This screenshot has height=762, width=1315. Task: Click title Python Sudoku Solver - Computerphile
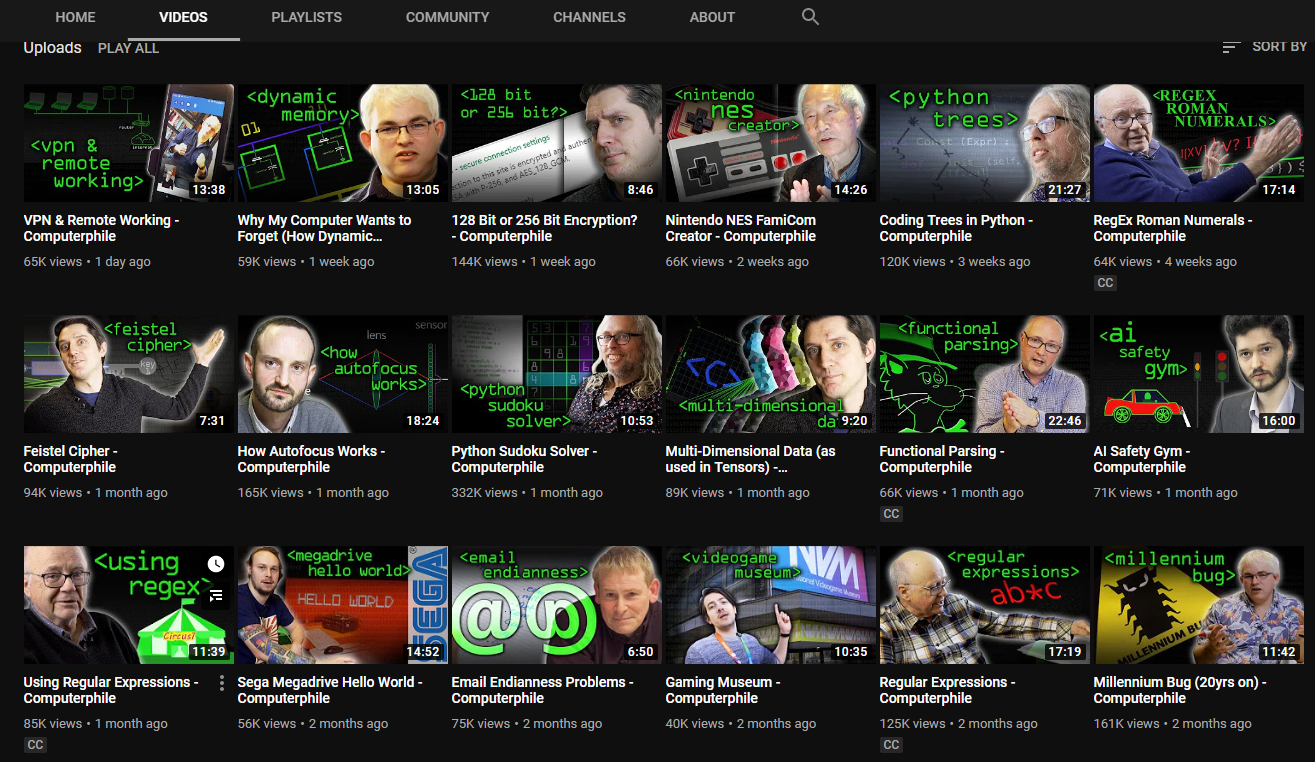coord(524,459)
